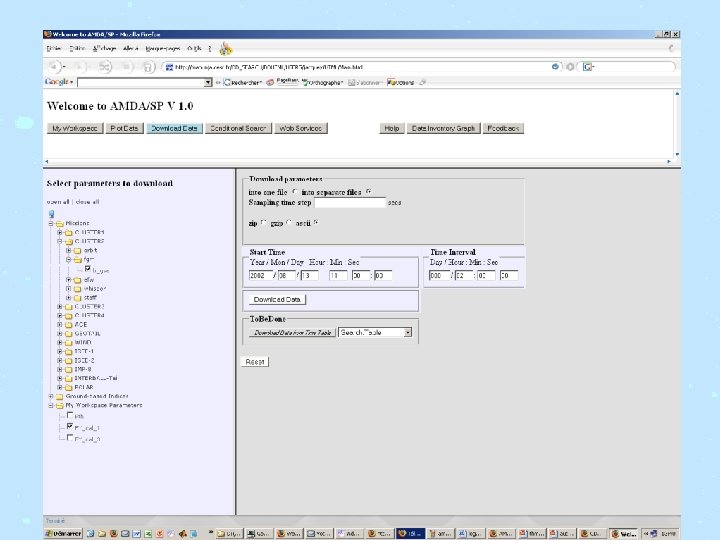The height and width of the screenshot is (540, 720).
Task: Click the Firefox forward arrow
Action: (x=79, y=67)
